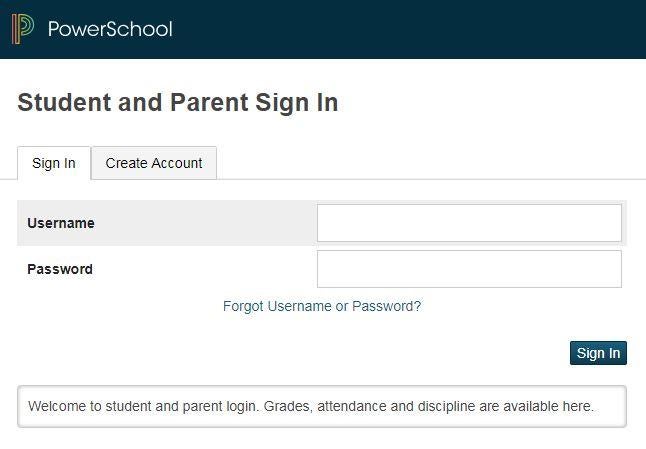646x449 pixels.
Task: Select the Student and Parent Sign In heading
Action: (x=178, y=103)
